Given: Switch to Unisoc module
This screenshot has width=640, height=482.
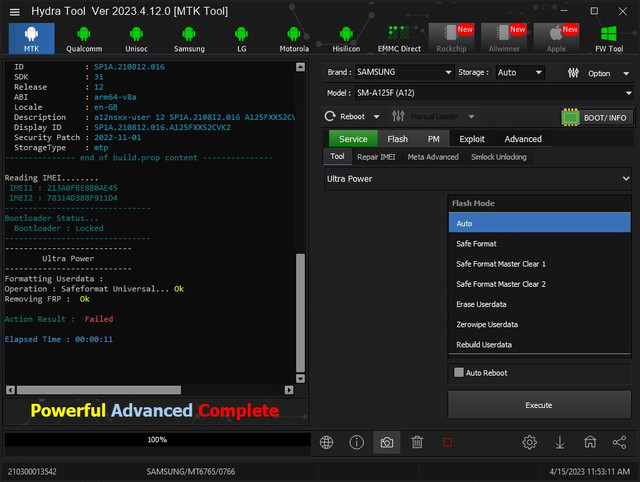Looking at the screenshot, I should tap(136, 38).
